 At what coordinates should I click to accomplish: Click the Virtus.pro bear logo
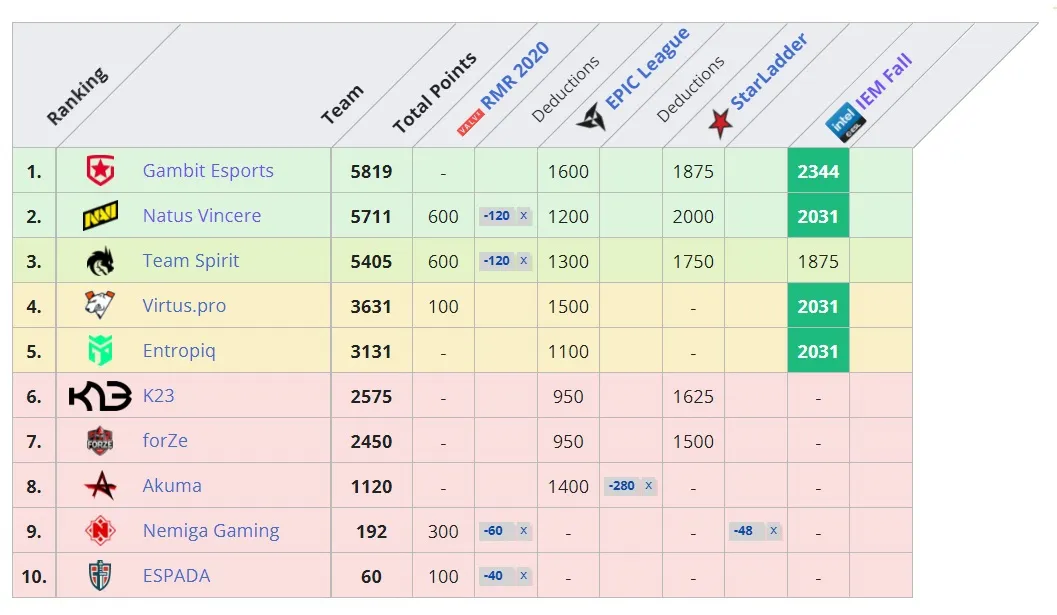tap(100, 305)
